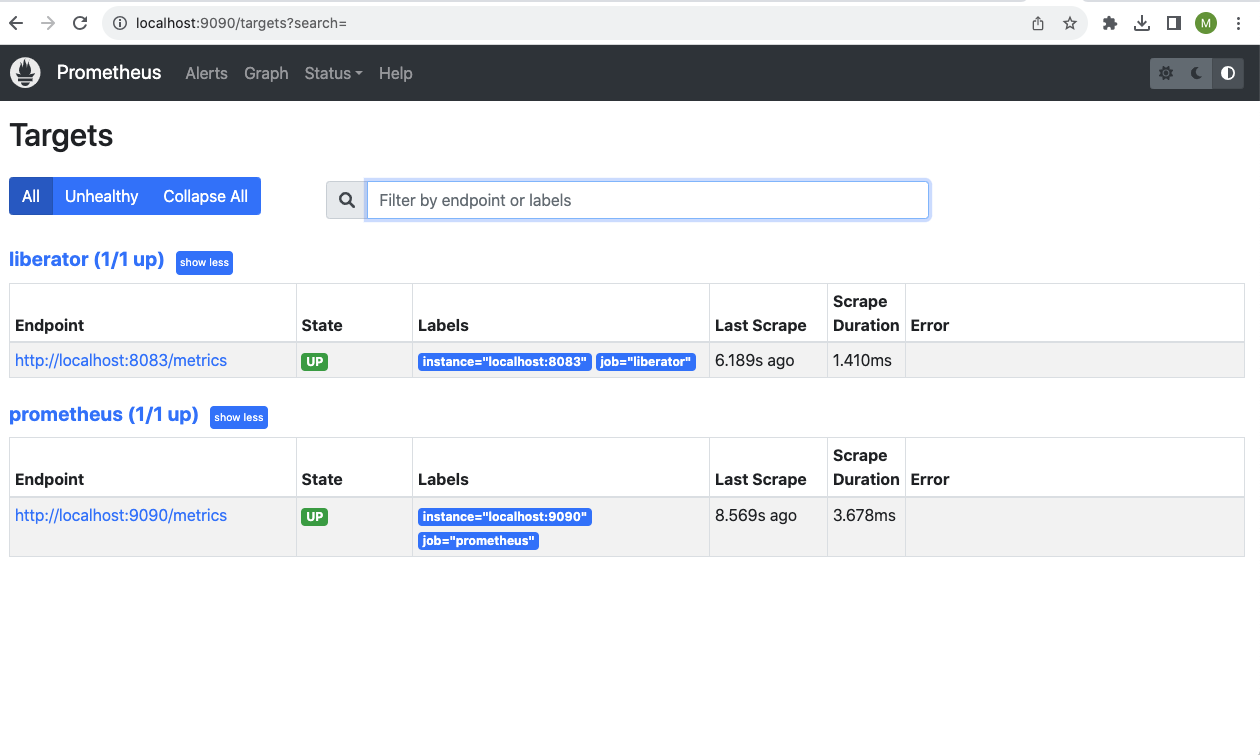Viewport: 1260px width, 755px height.
Task: Click the browser address bar URL
Action: tap(241, 23)
